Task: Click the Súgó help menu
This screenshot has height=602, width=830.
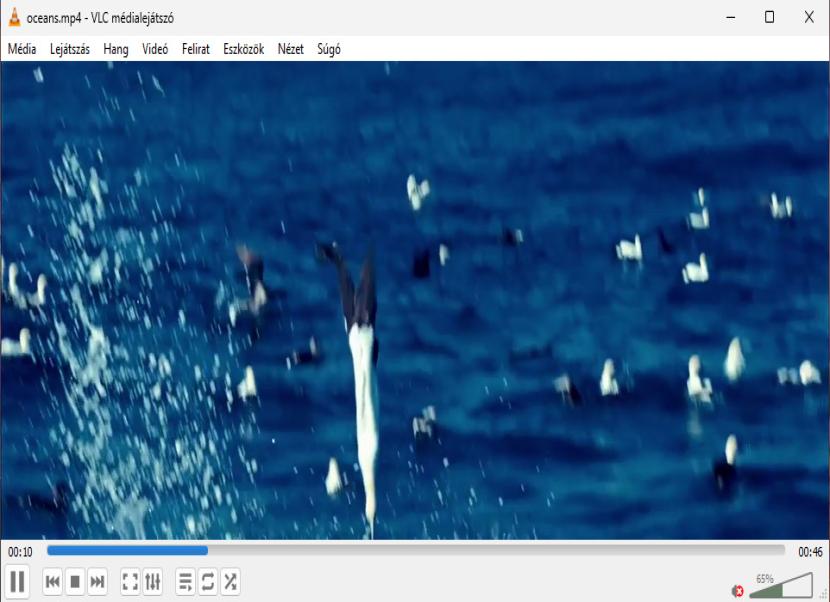Action: tap(329, 49)
